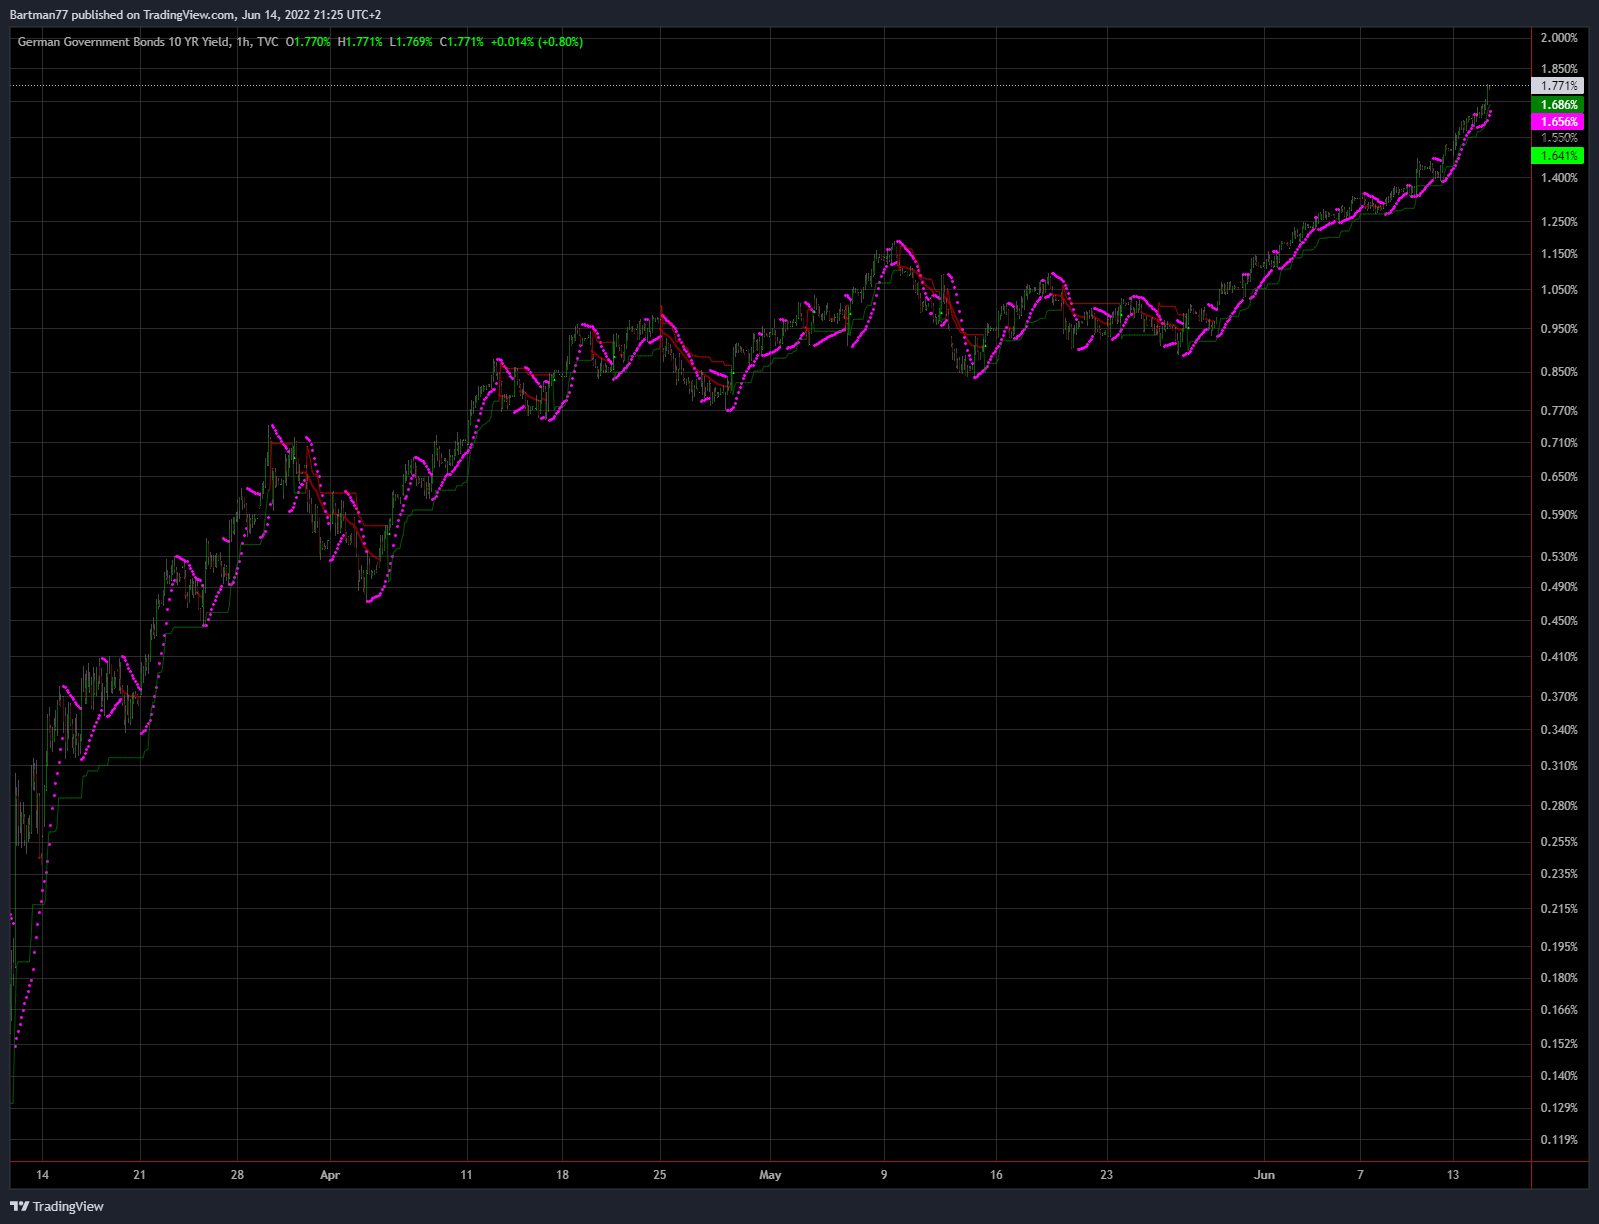Click the 0.490% price axis label
The image size is (1599, 1224).
tap(1559, 587)
